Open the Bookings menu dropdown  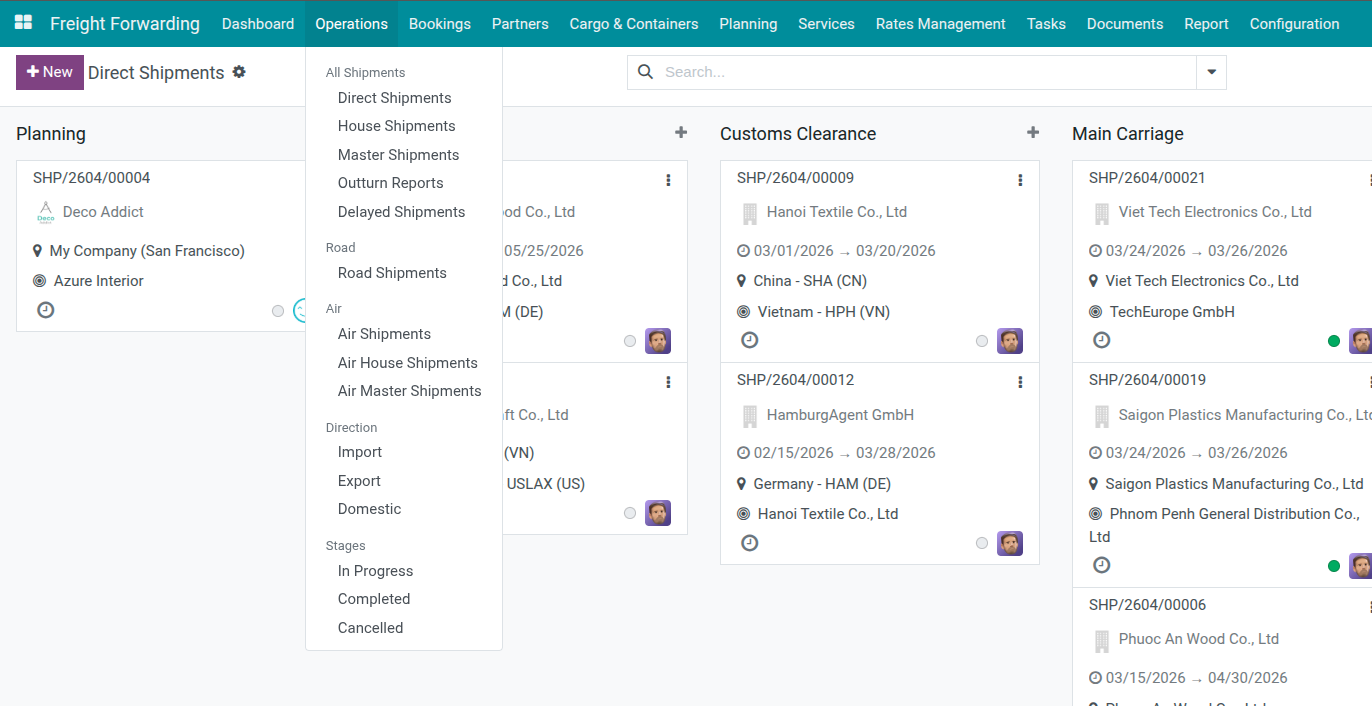coord(439,24)
